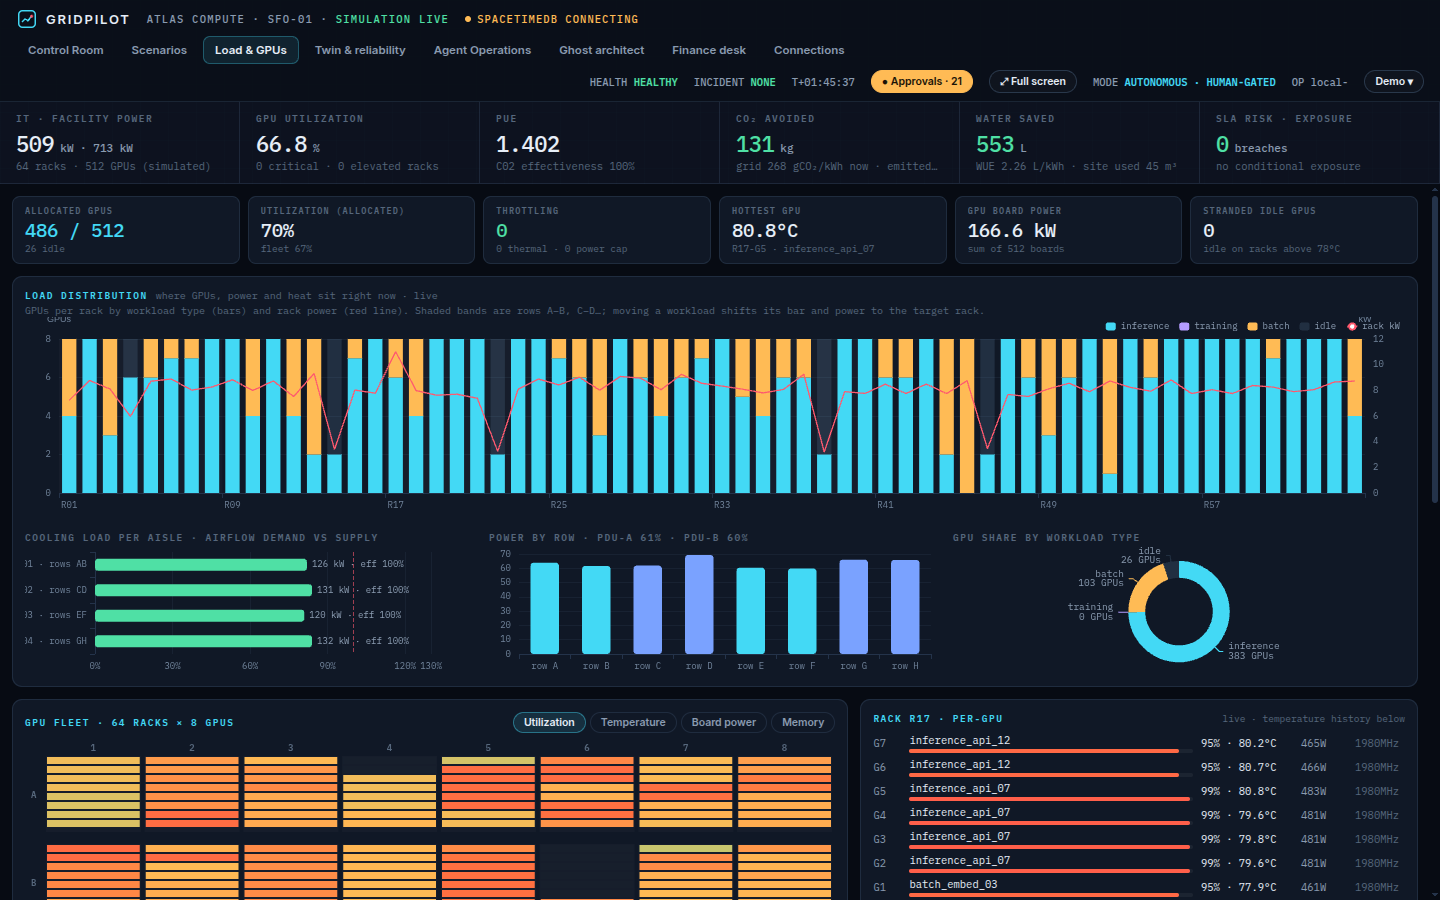Screen dimensions: 1440x900
Task: Click G7 inference_api_12 GPU row
Action: point(1138,743)
